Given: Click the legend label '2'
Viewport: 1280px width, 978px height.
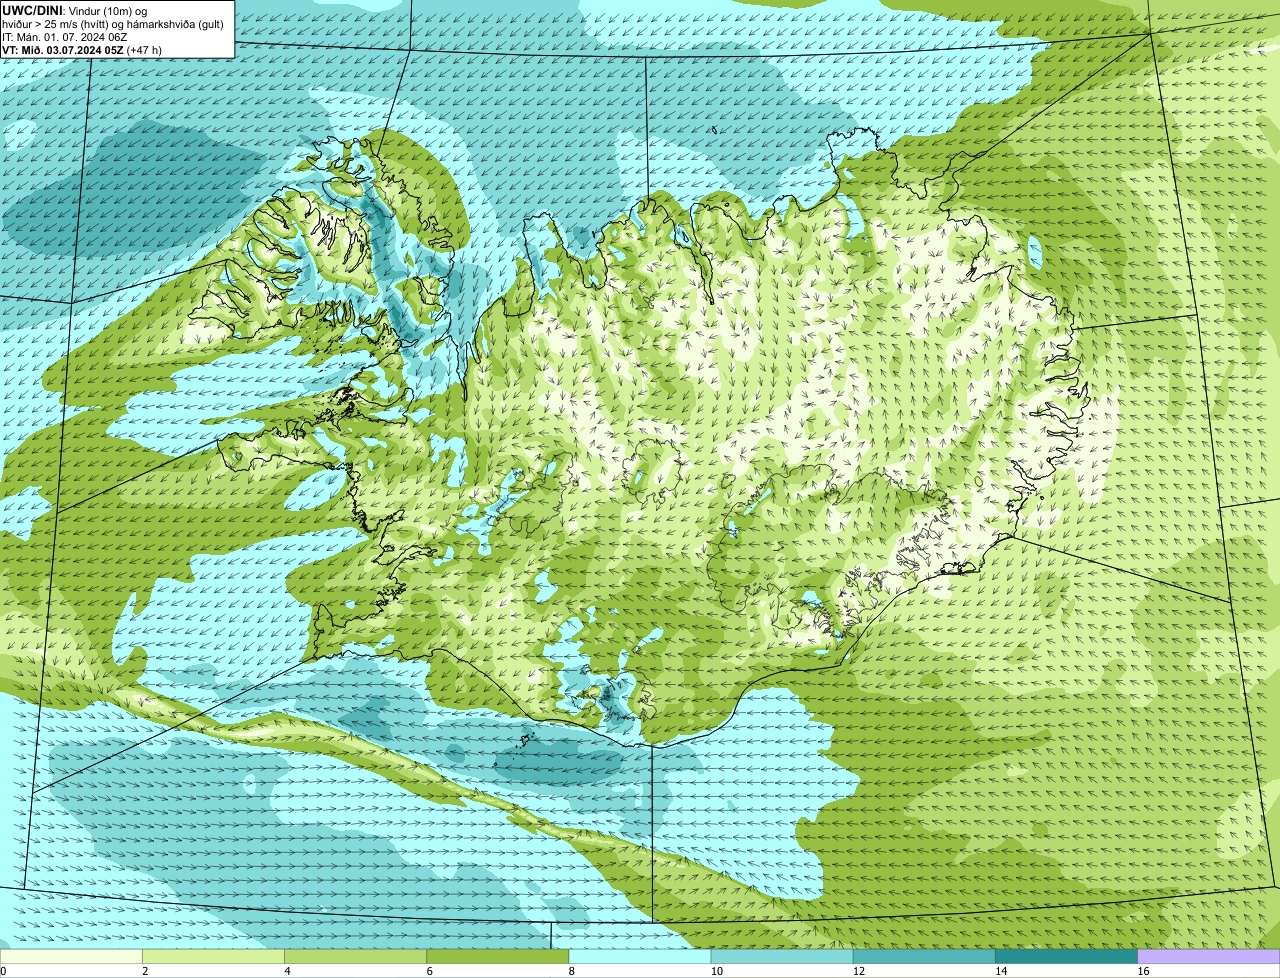Looking at the screenshot, I should tap(145, 971).
